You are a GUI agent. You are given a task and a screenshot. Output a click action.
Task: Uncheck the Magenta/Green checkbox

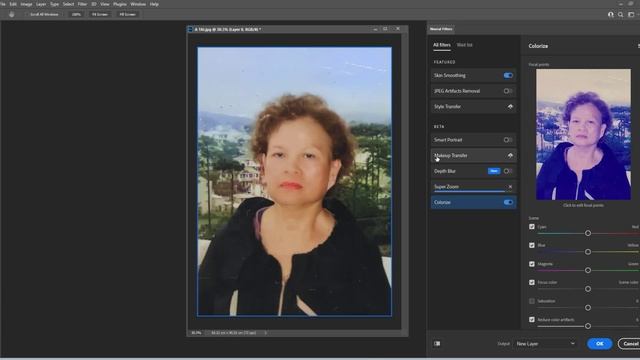coord(532,264)
